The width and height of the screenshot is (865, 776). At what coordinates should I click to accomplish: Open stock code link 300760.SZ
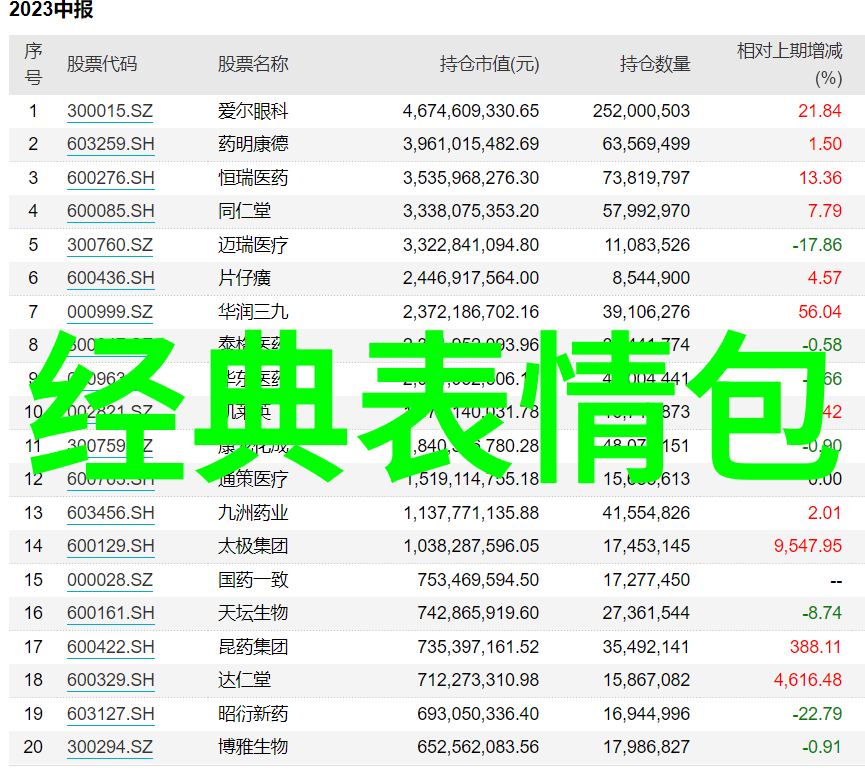click(x=110, y=245)
